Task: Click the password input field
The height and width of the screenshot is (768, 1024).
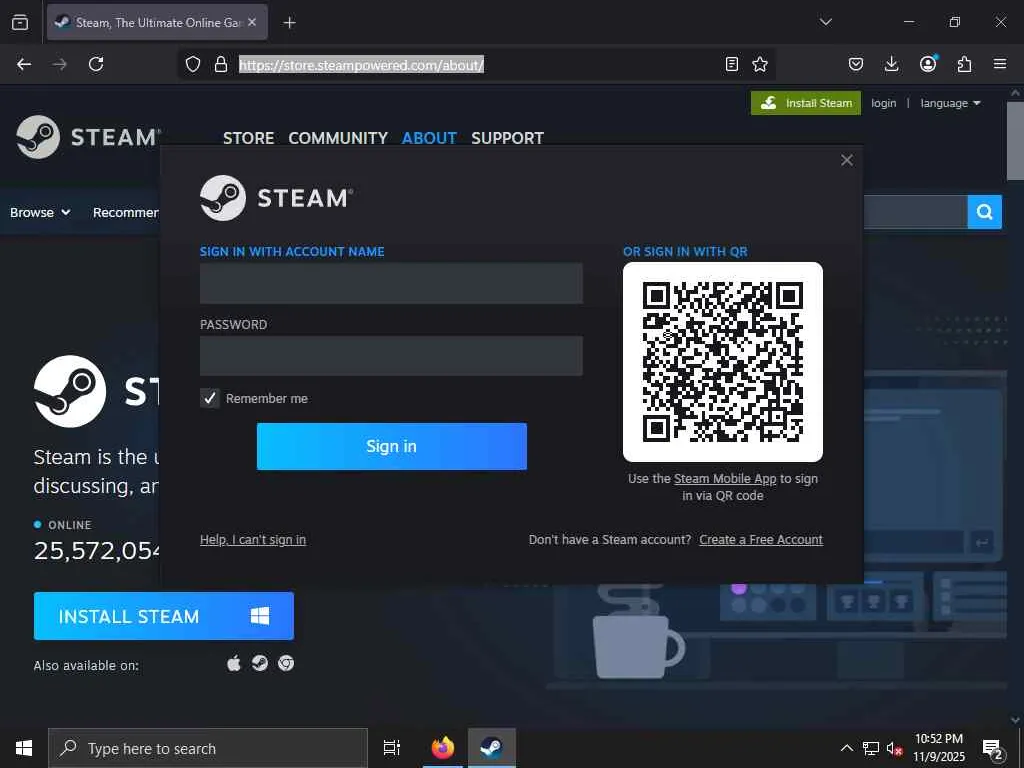Action: [x=391, y=356]
